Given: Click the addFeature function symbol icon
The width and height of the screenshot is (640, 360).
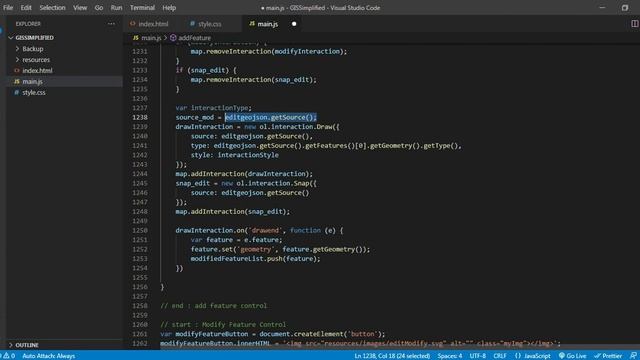Looking at the screenshot, I should [x=173, y=38].
